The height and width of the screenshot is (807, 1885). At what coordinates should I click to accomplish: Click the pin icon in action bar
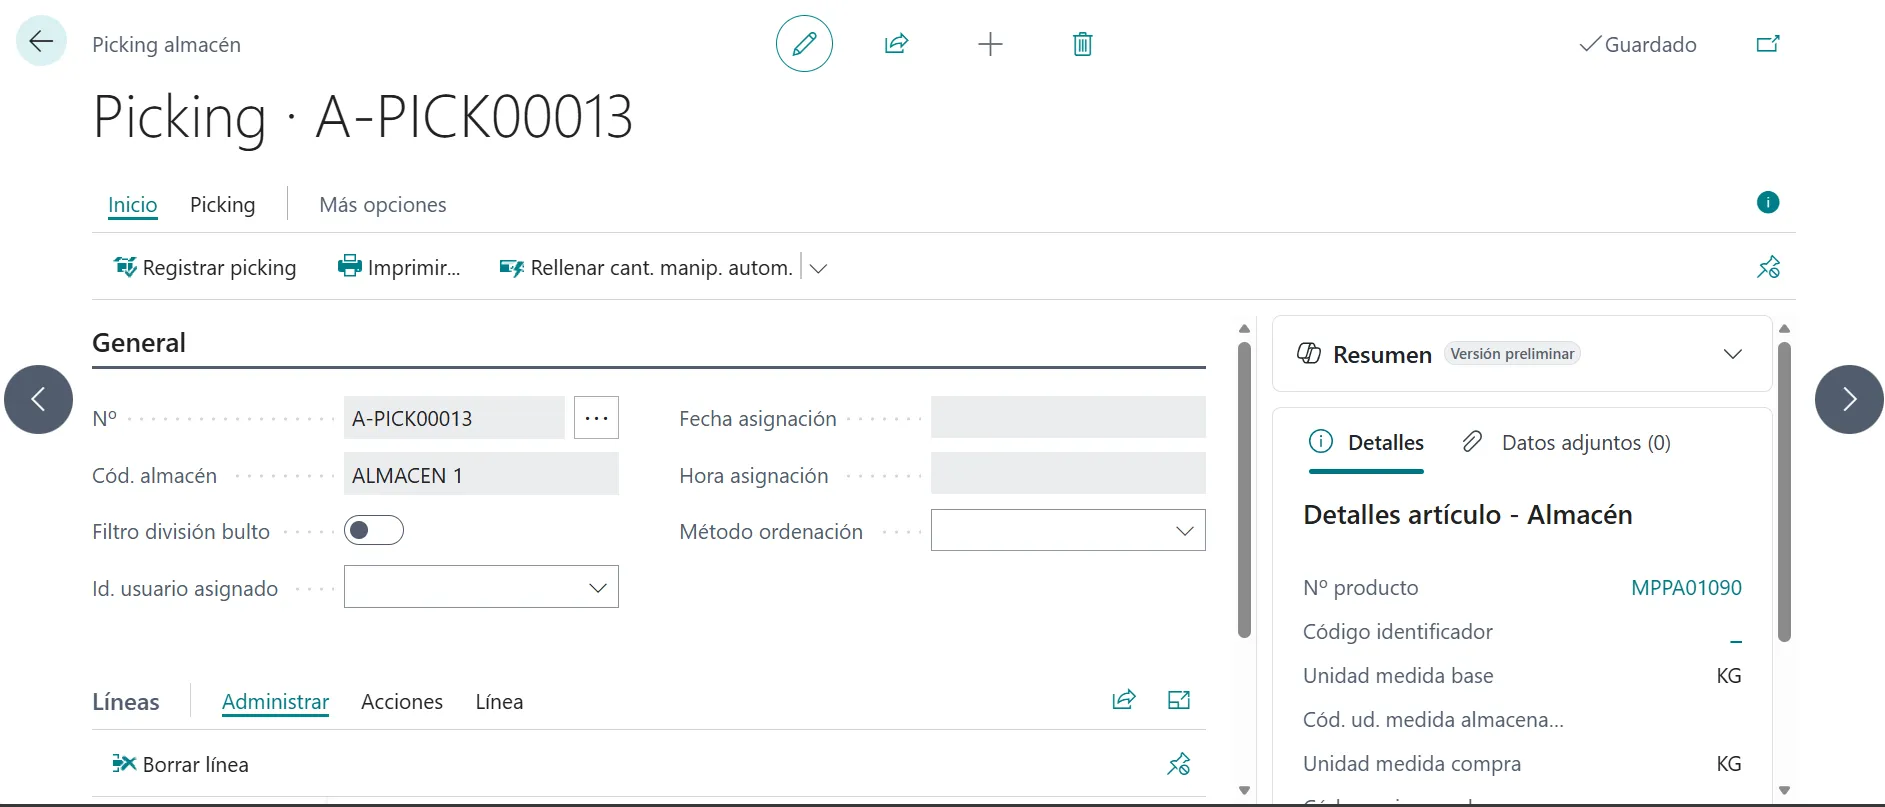1768,268
